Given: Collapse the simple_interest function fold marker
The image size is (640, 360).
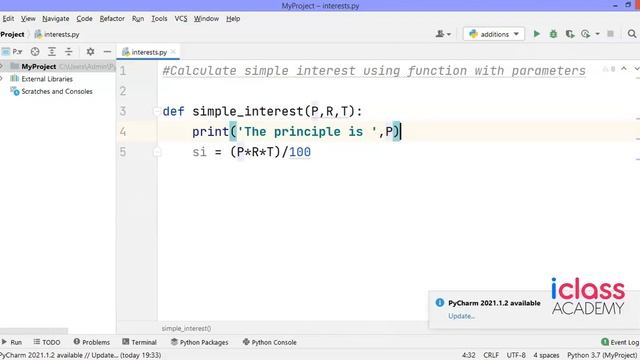Looking at the screenshot, I should pos(157,111).
